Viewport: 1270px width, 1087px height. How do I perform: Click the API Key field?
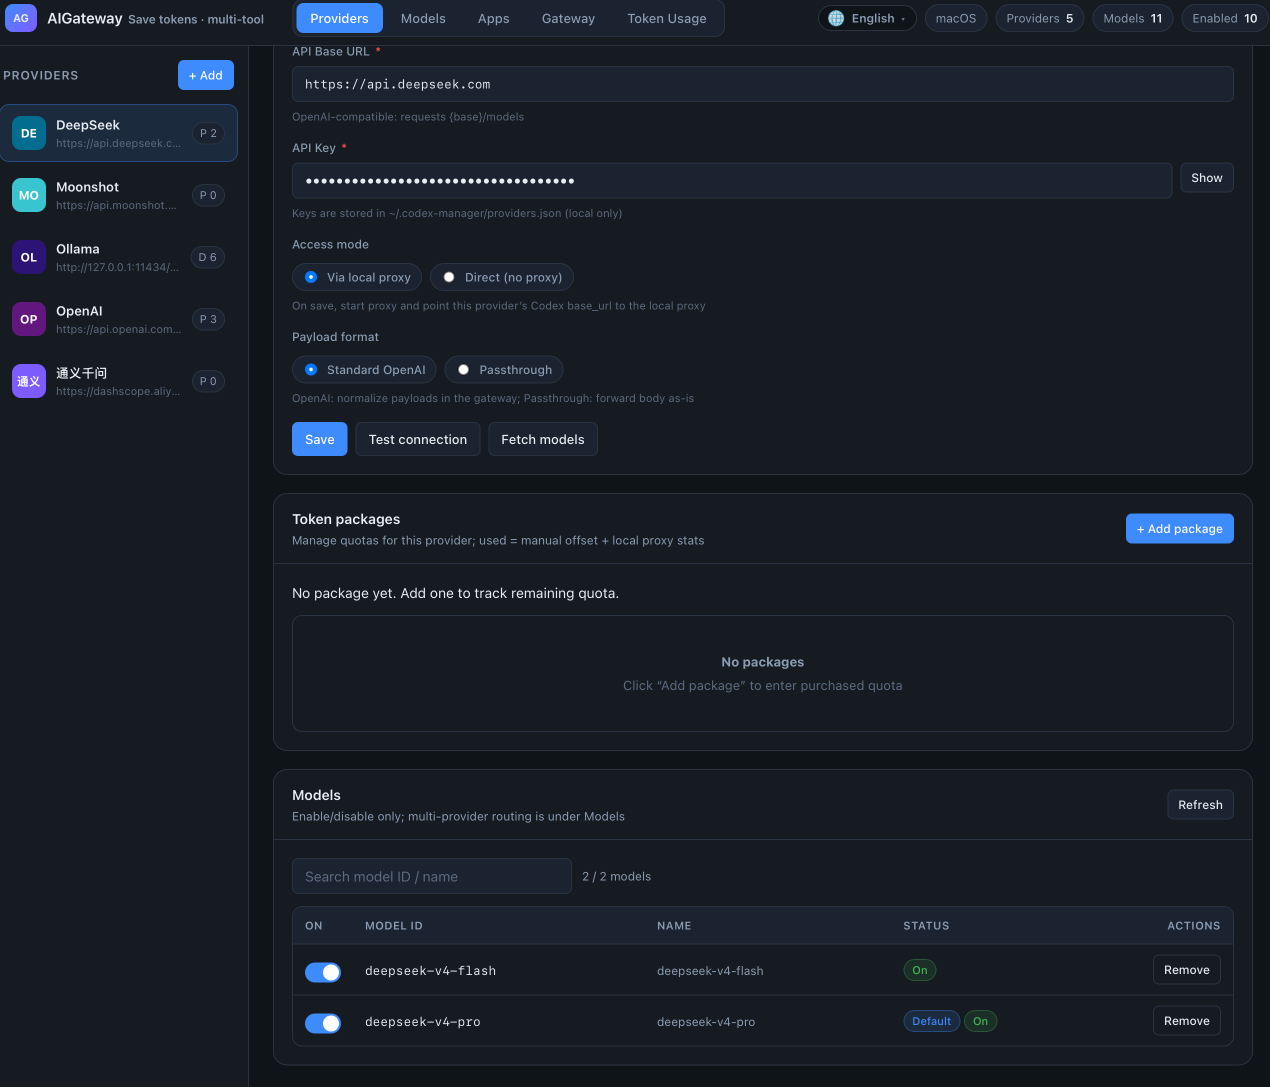(x=732, y=181)
